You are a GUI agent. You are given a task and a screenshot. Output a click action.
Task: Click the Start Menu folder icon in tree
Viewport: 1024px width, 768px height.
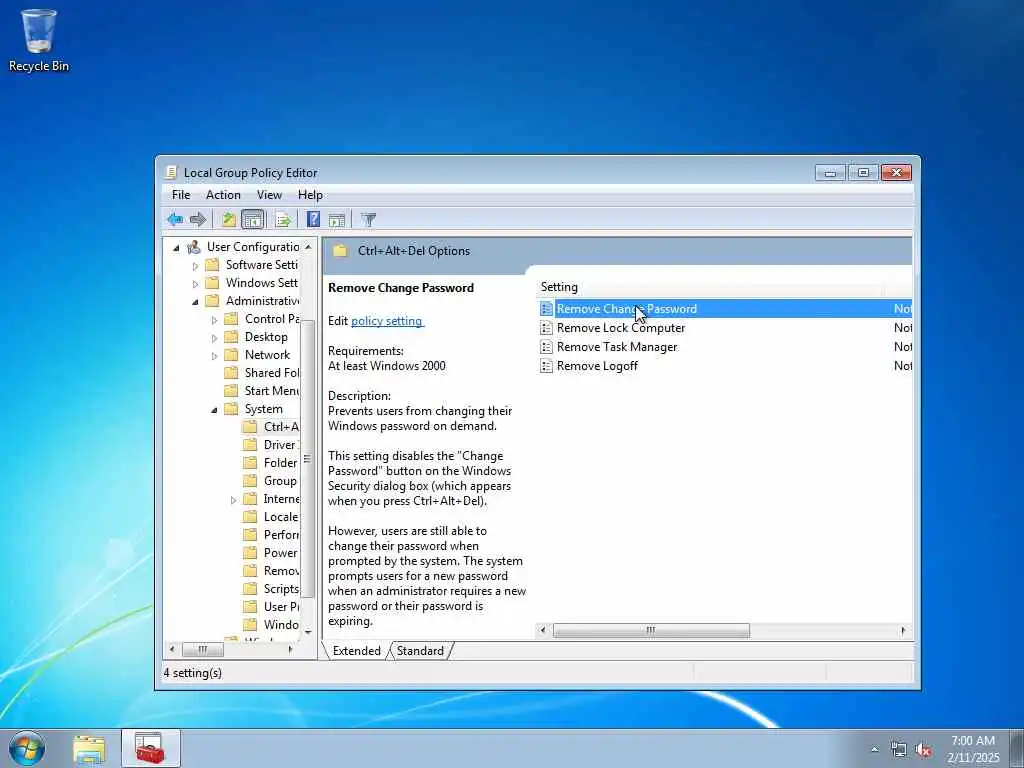click(231, 391)
